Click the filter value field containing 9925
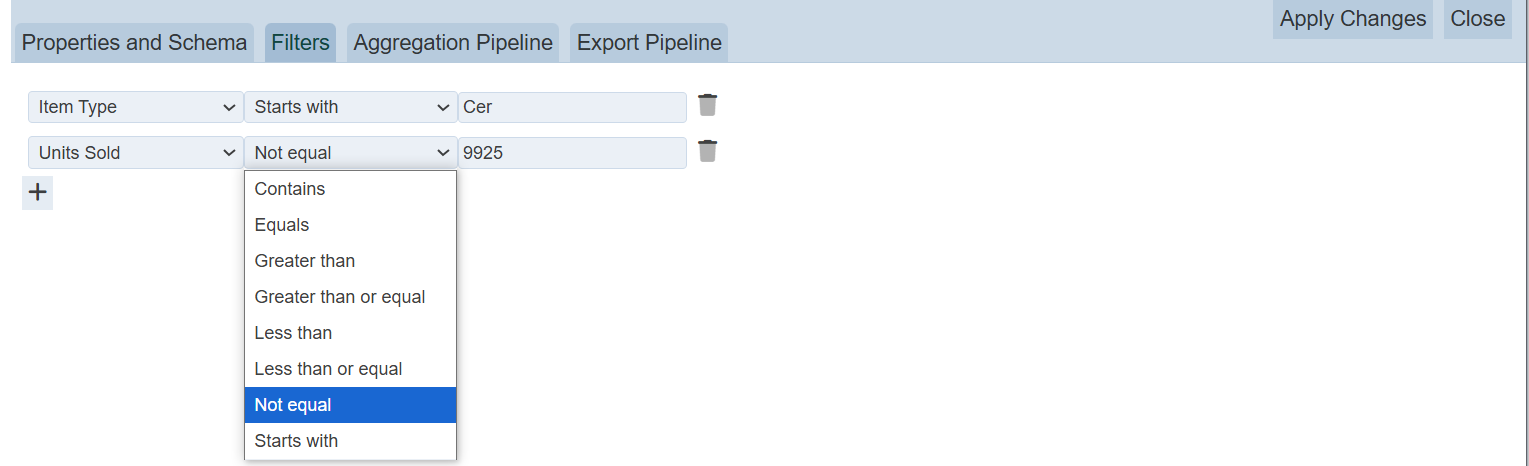Screen dimensions: 1529x466 coord(572,153)
